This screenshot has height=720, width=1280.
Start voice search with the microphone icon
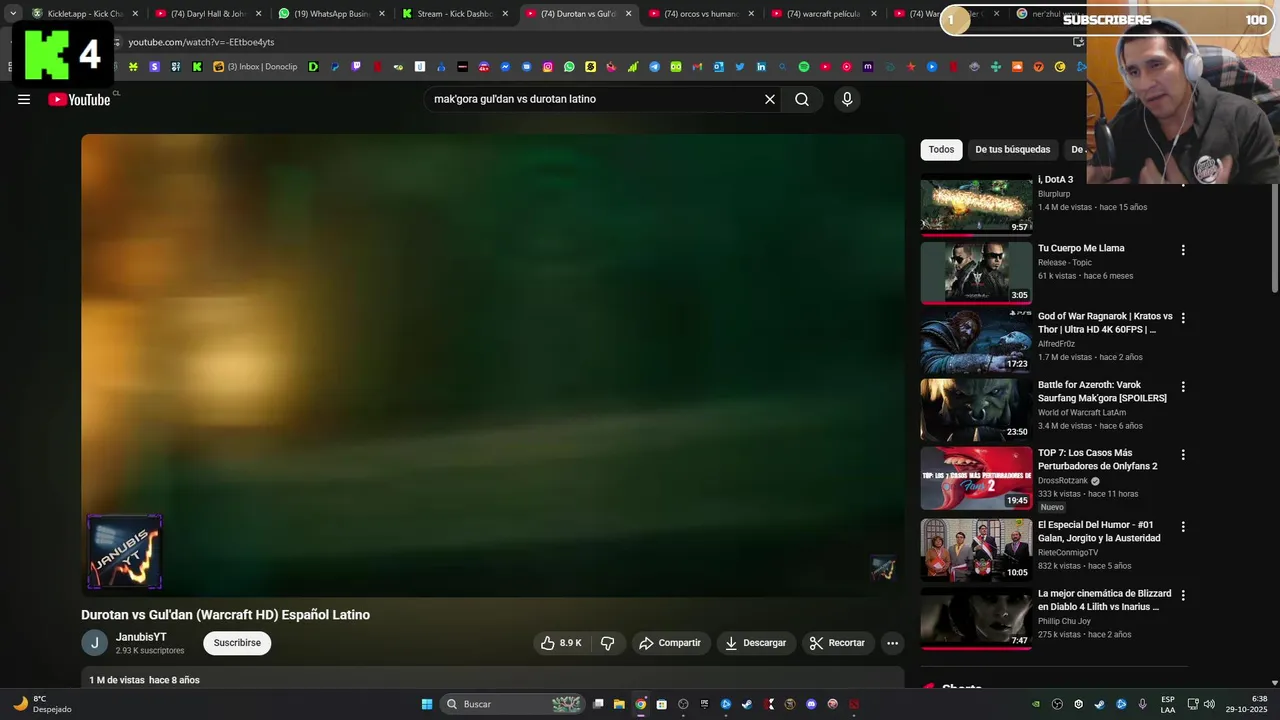tap(847, 99)
